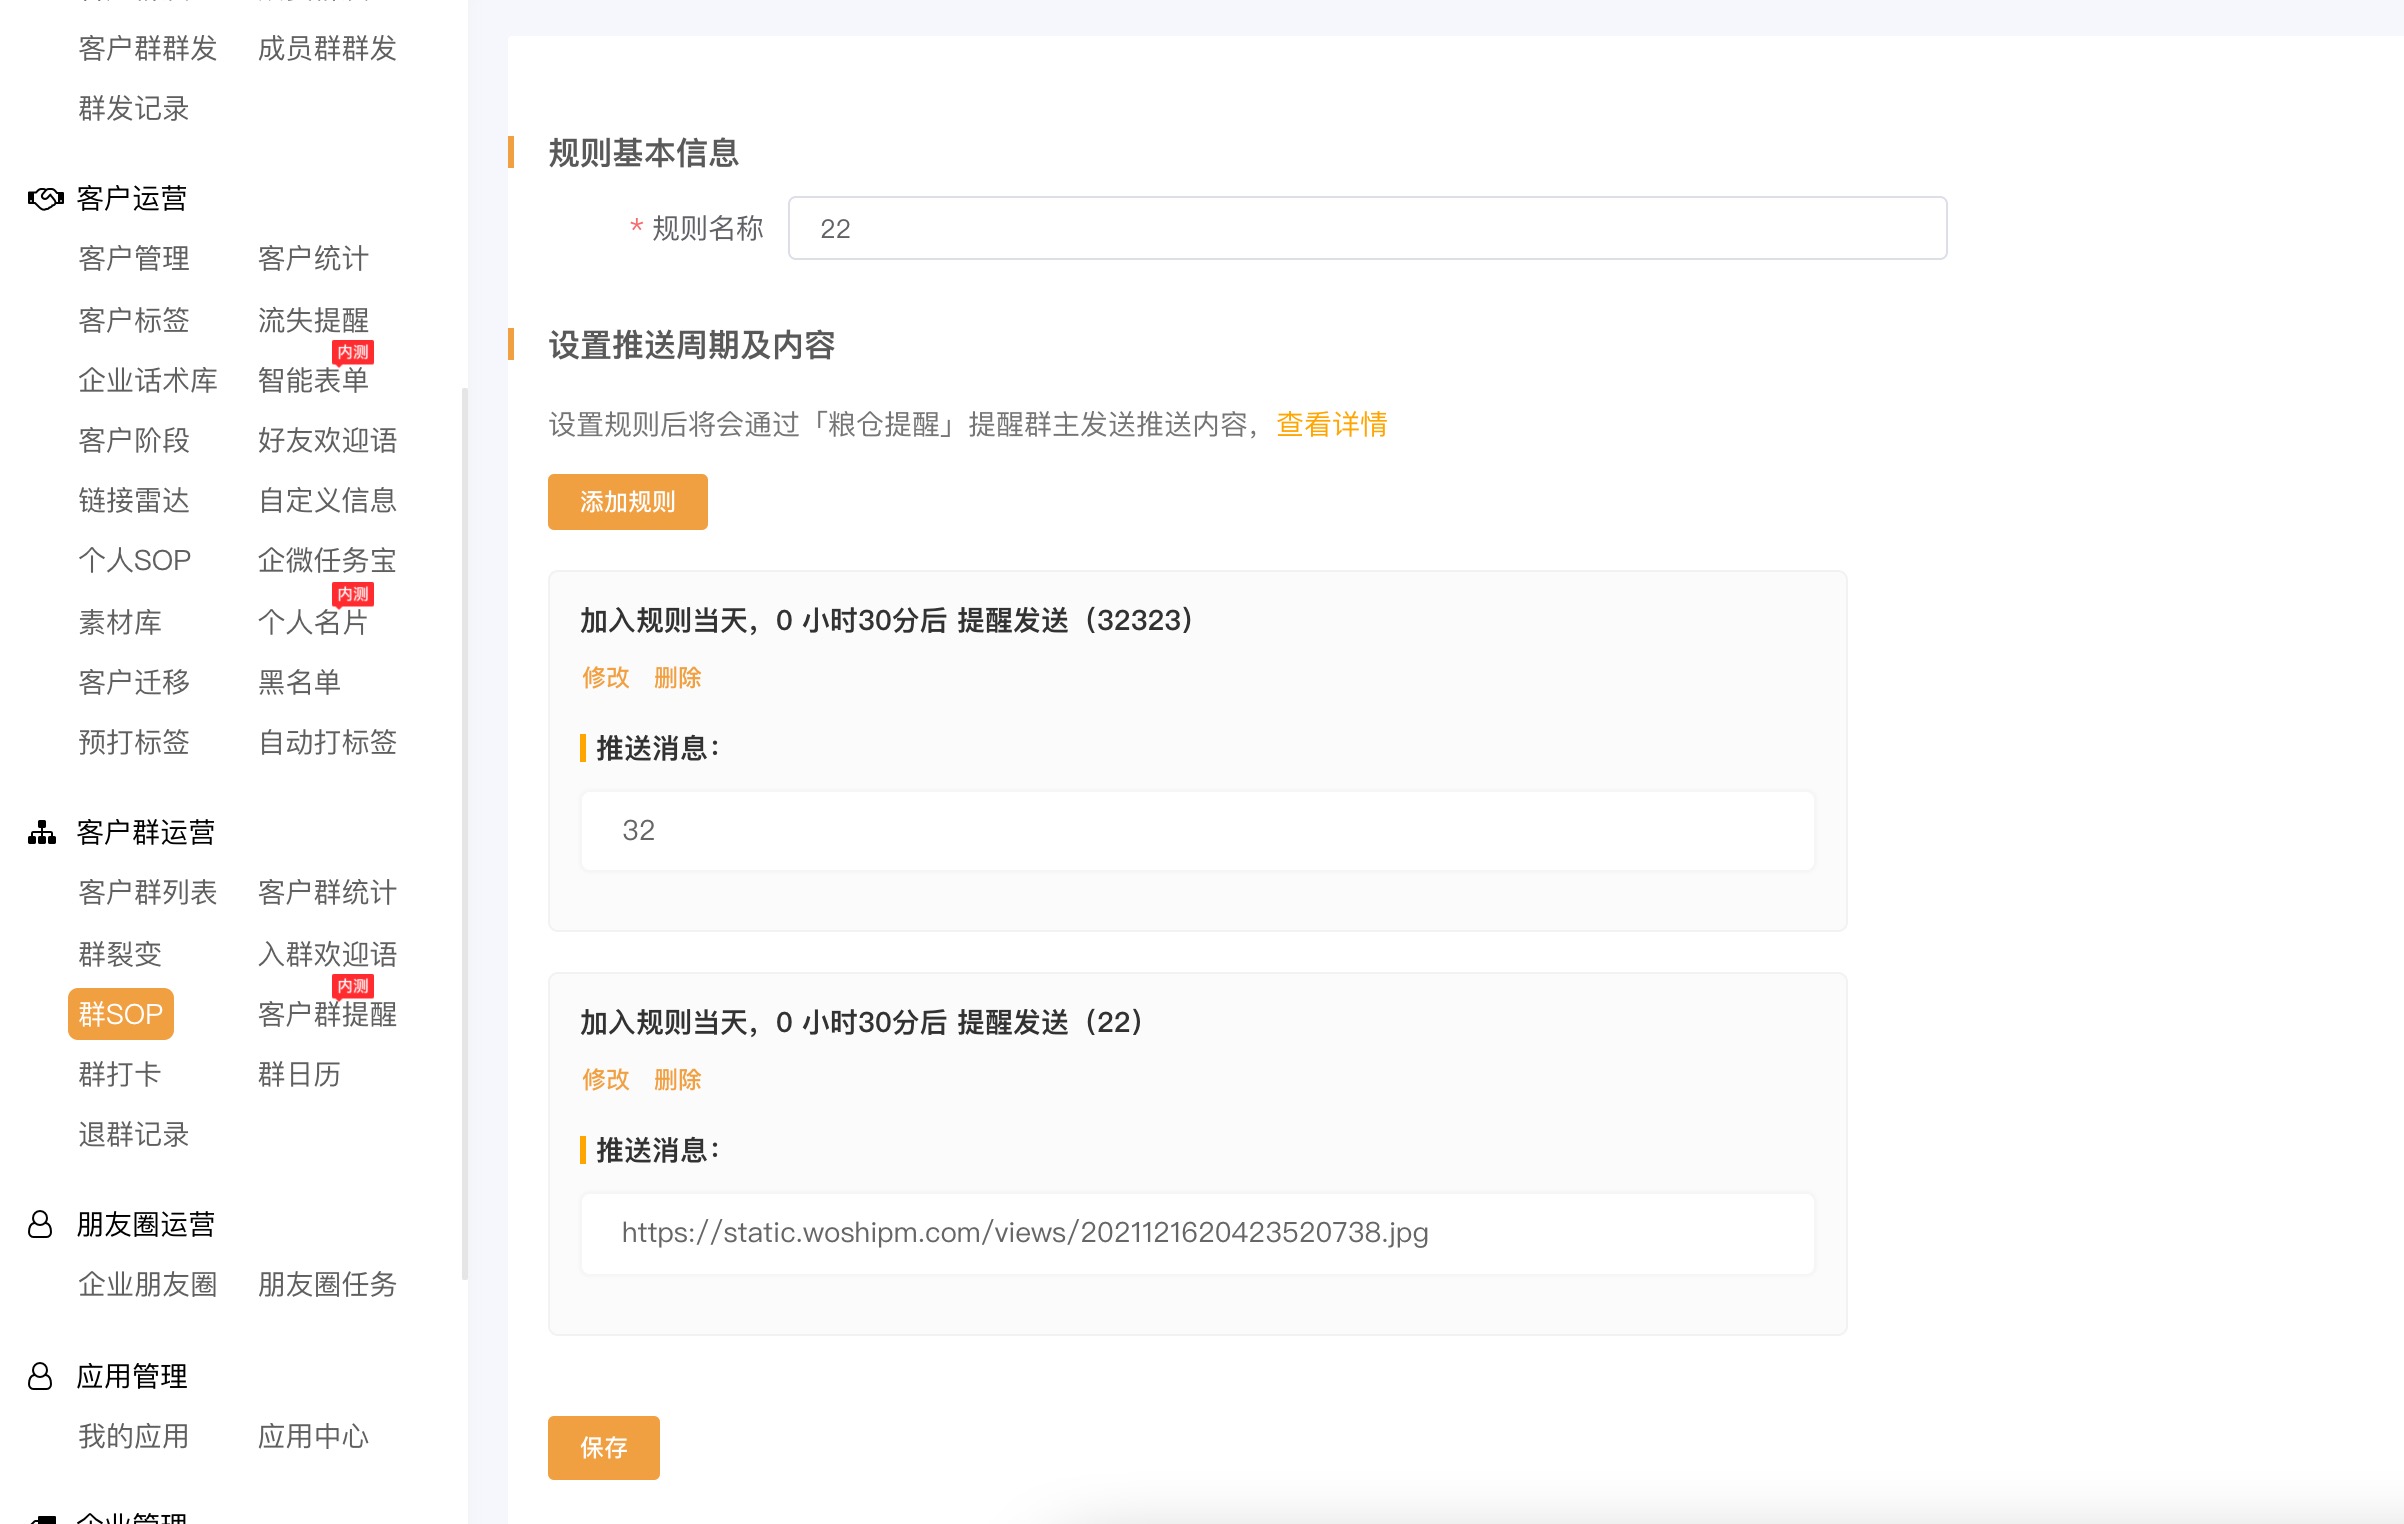Open 客户群列表 from the sidebar
Screen dimensions: 2404x1524
tap(147, 893)
